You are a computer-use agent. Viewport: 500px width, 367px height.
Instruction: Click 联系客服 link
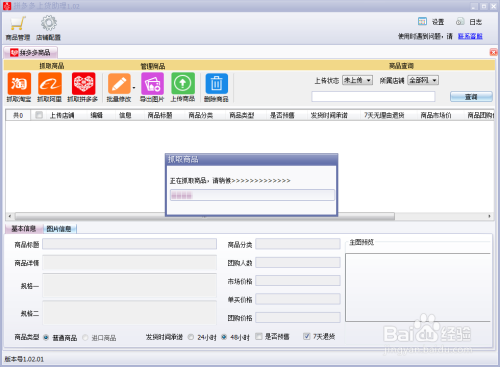point(470,36)
